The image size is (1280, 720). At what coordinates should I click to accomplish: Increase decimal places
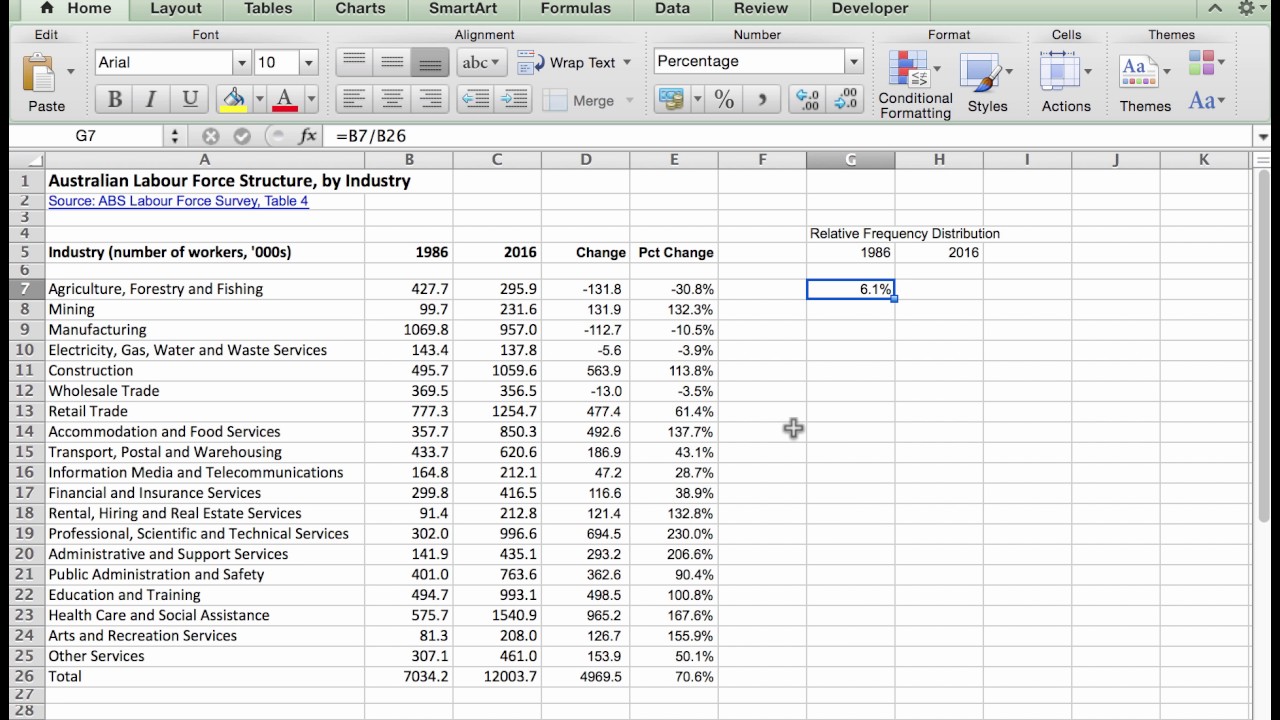[806, 99]
